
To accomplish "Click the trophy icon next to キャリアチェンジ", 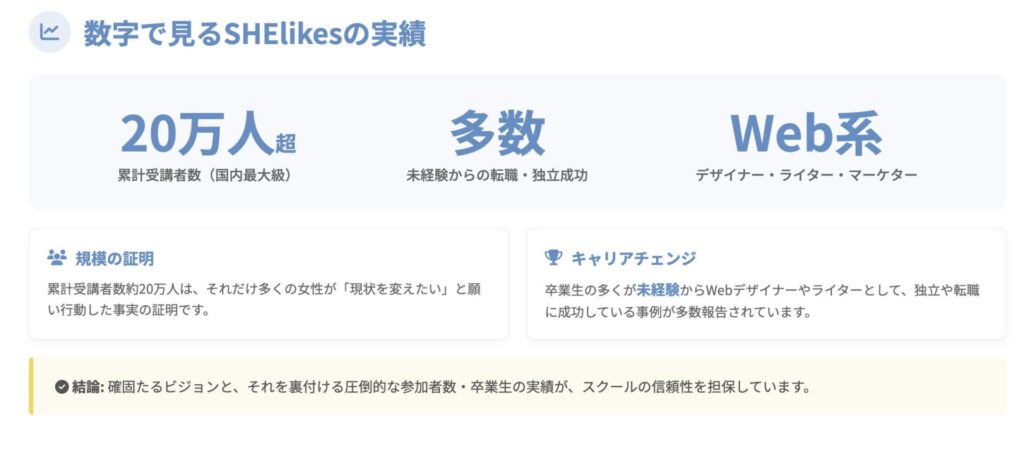I will [553, 258].
